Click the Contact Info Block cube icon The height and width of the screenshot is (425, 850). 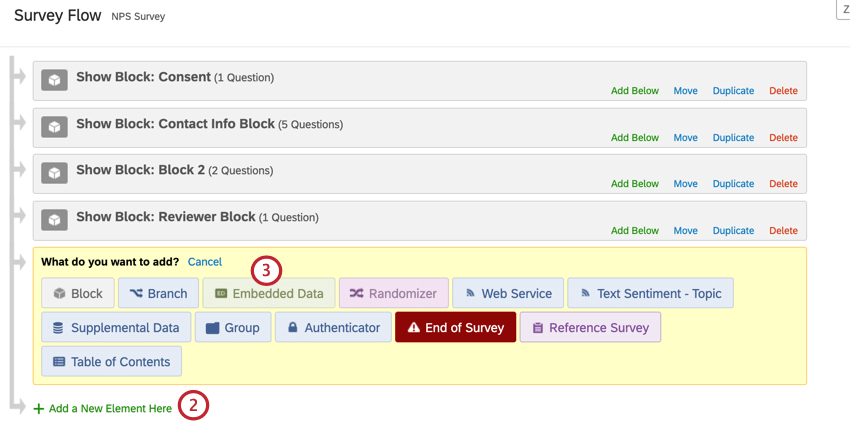[54, 127]
